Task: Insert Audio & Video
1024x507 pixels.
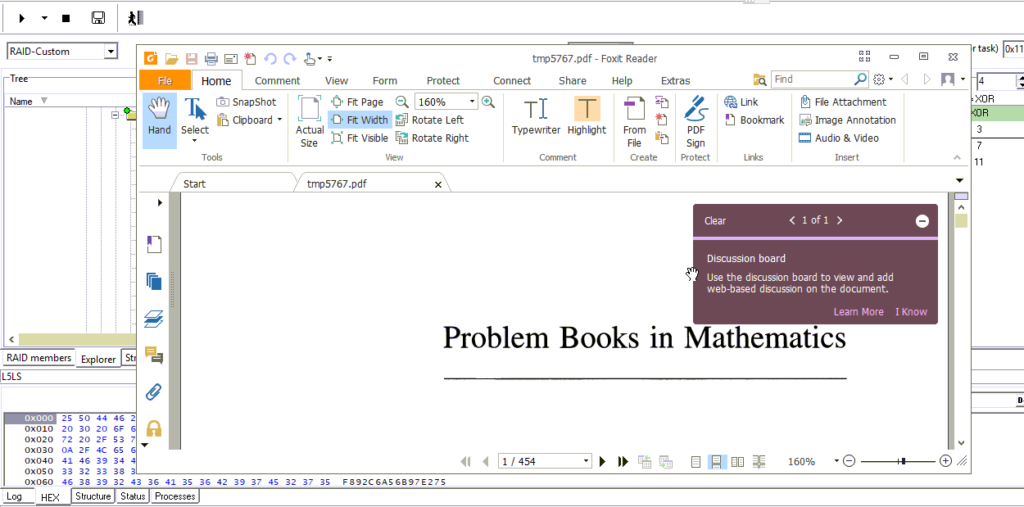Action: tap(839, 138)
